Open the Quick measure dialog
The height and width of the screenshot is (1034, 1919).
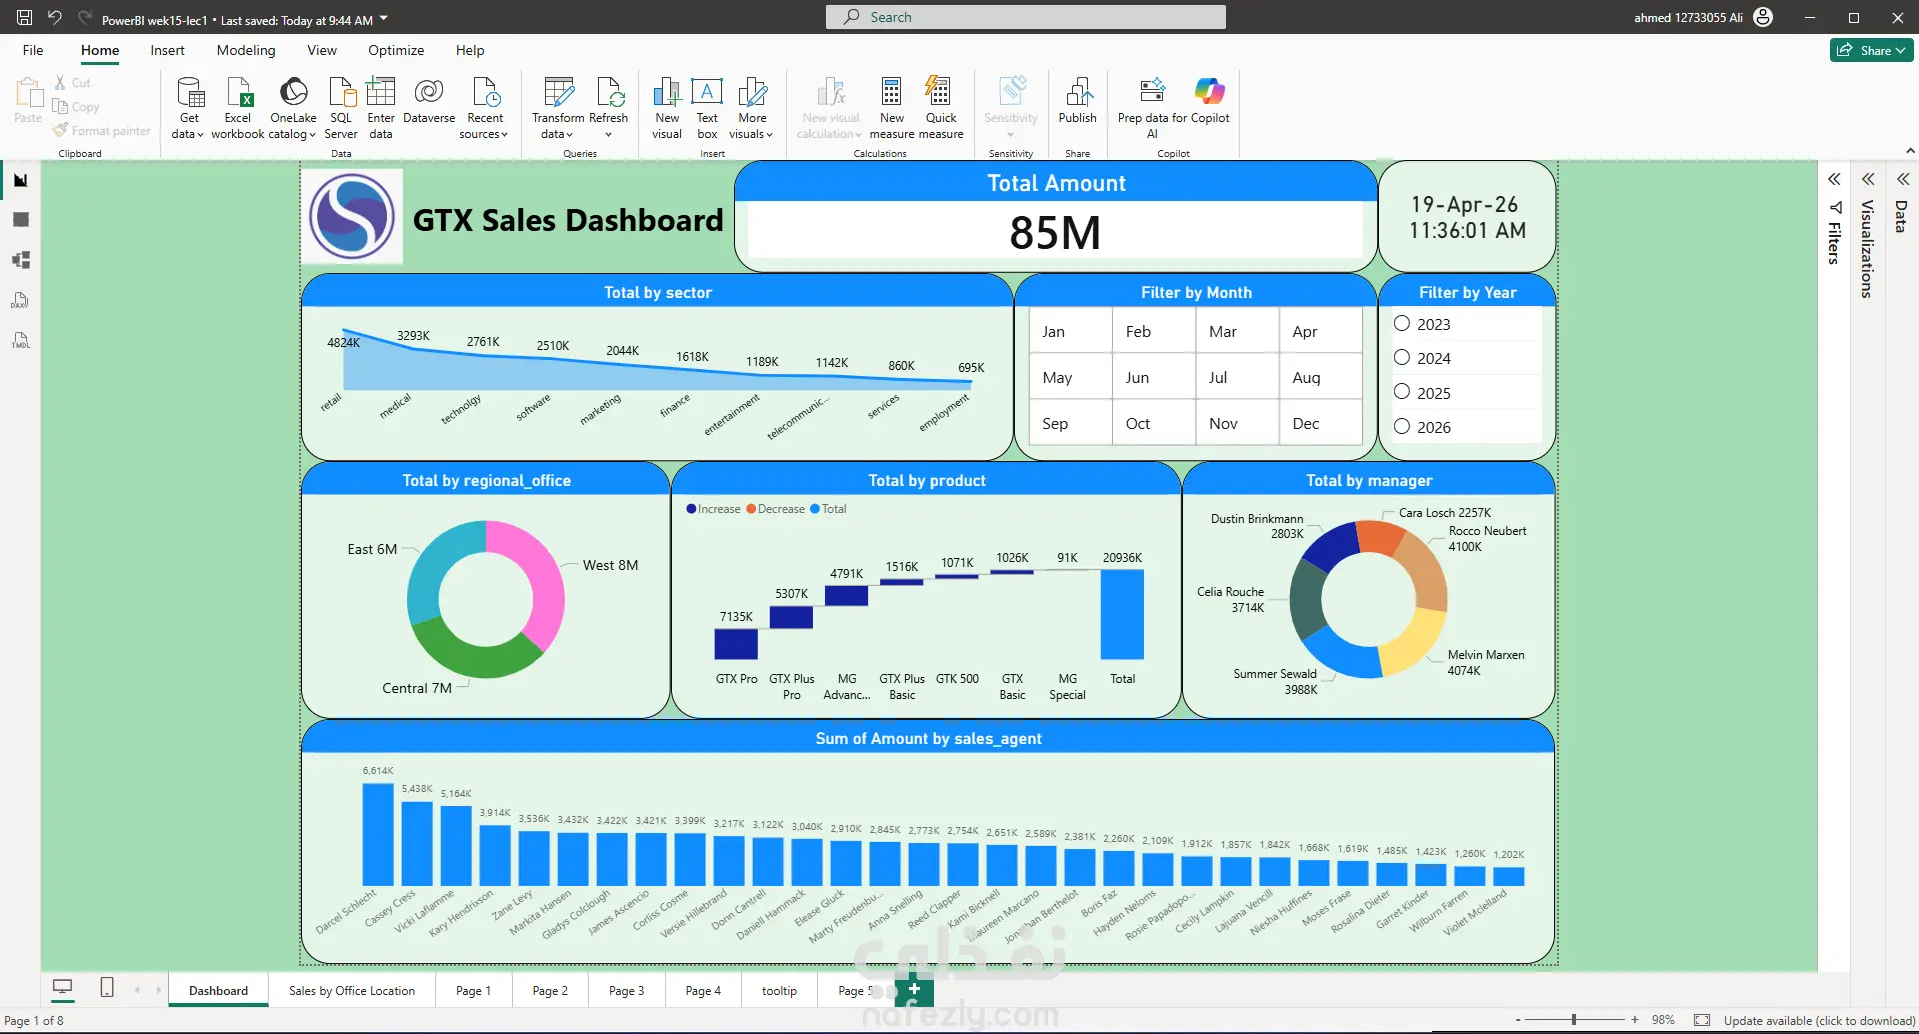pyautogui.click(x=940, y=108)
